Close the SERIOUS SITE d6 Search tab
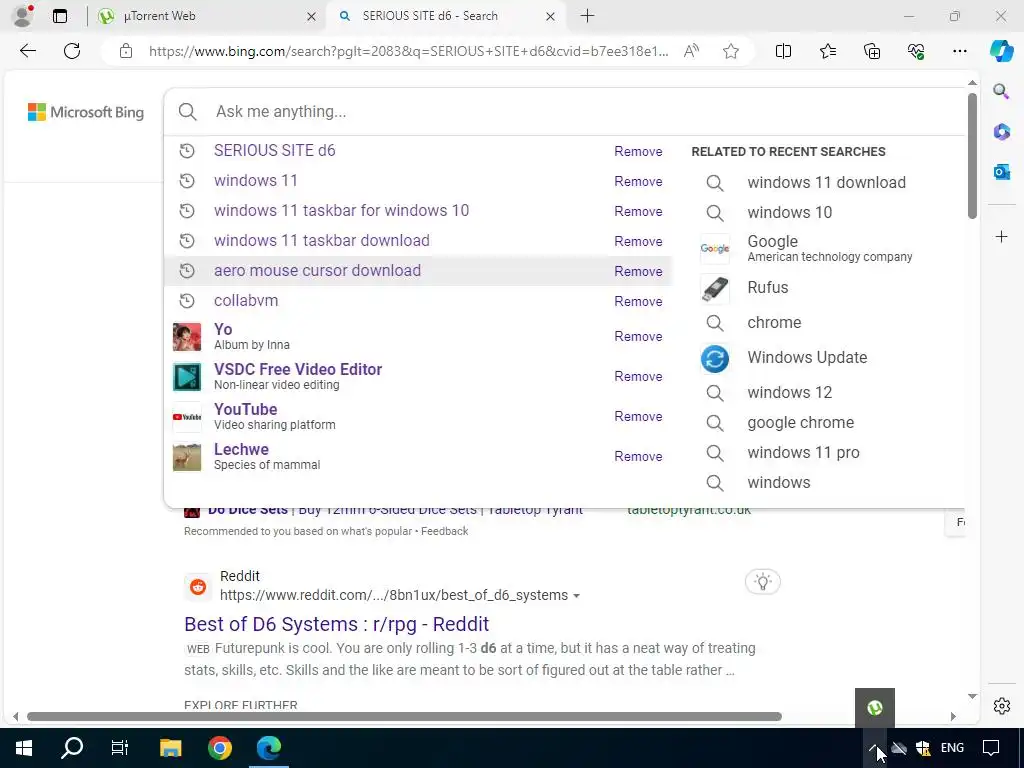The image size is (1024, 768). pos(551,16)
